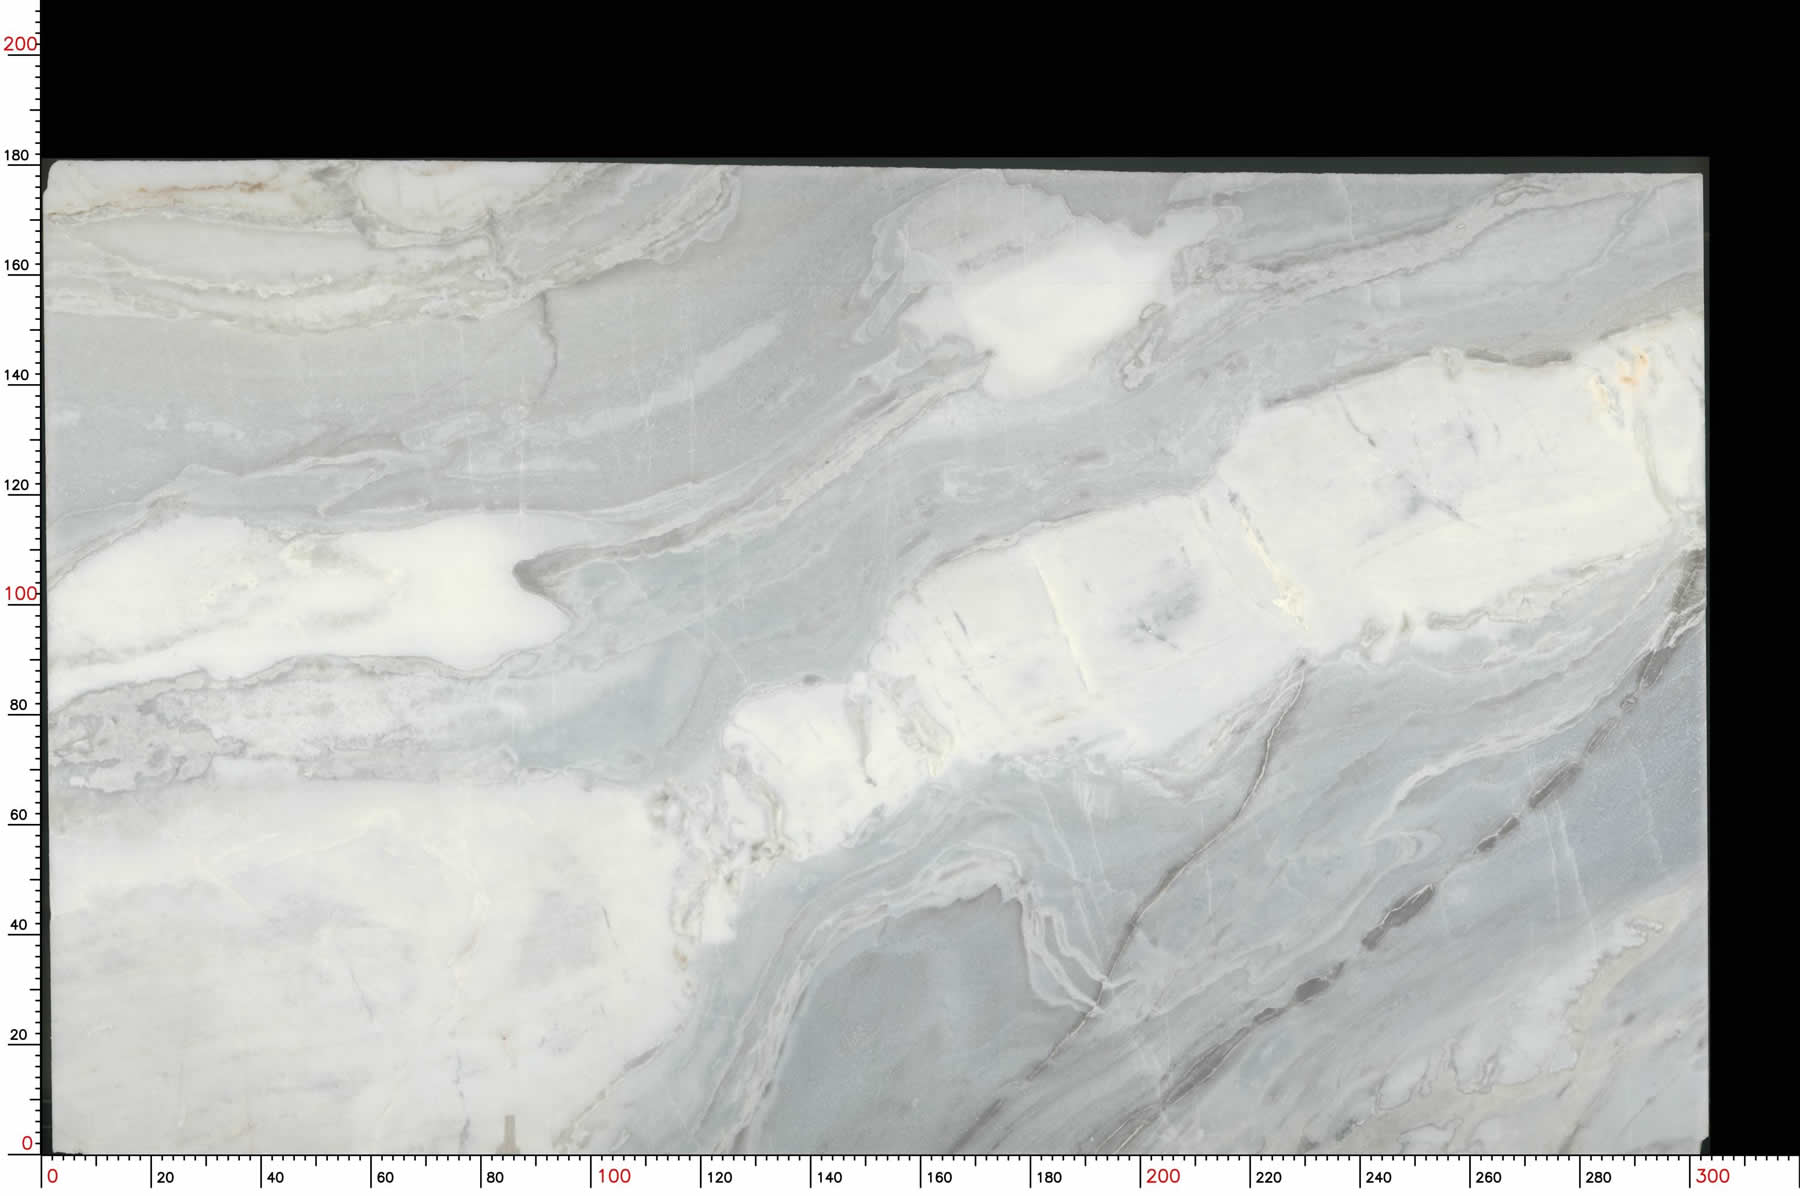
Task: Click the black background above the slab
Action: click(900, 80)
